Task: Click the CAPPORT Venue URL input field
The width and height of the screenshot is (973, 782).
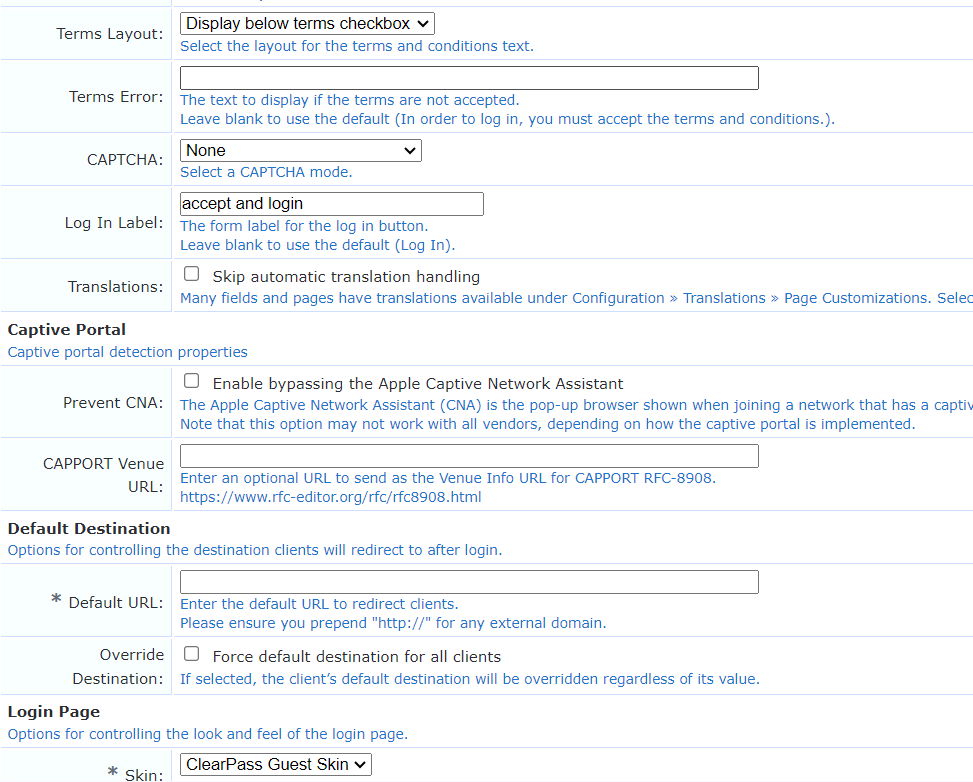Action: (469, 456)
